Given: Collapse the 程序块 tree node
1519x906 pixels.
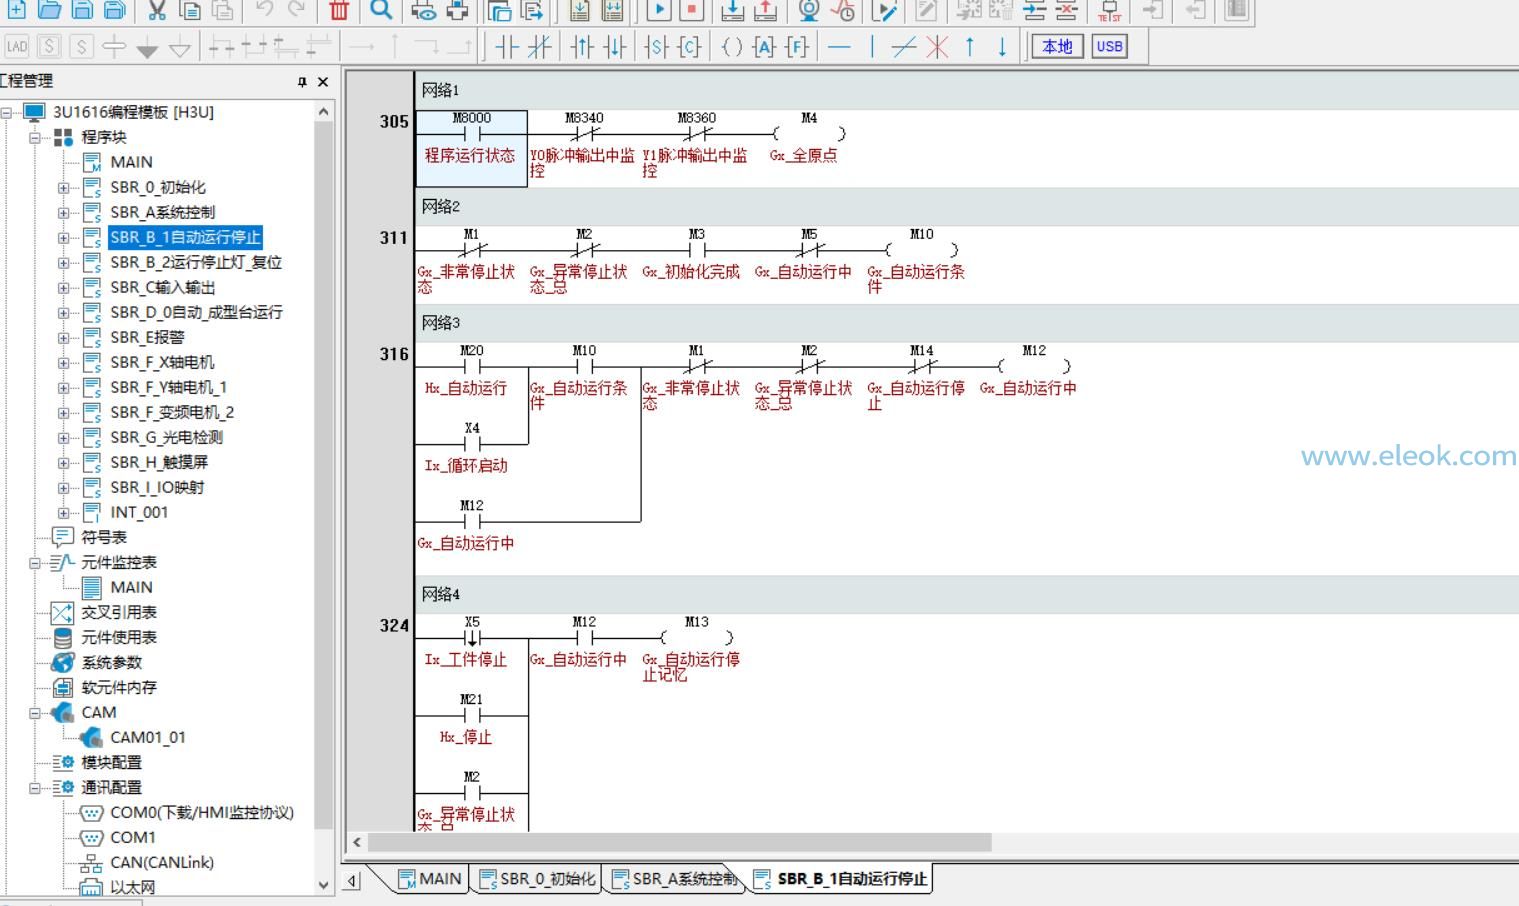Looking at the screenshot, I should [35, 137].
